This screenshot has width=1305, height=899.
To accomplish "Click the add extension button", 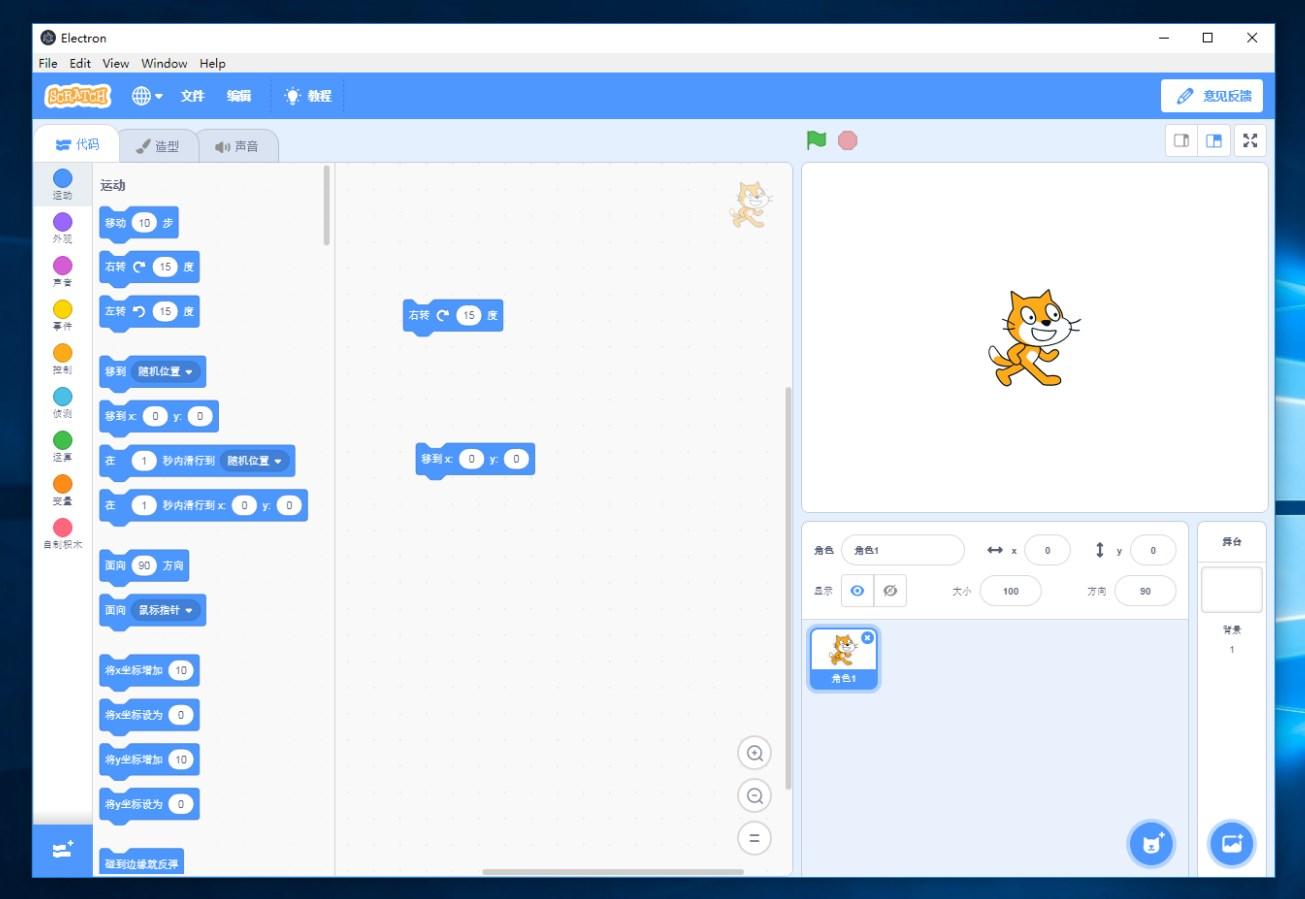I will (62, 850).
